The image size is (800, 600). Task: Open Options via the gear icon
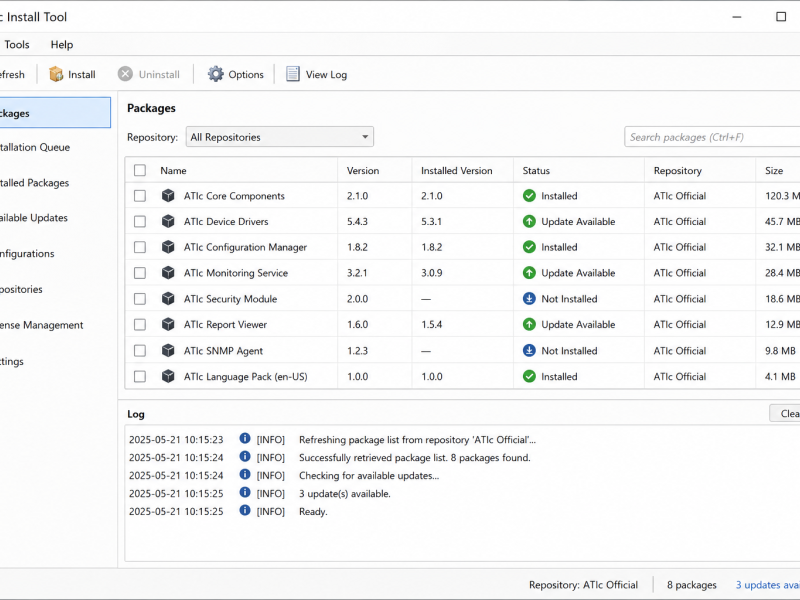pos(215,74)
